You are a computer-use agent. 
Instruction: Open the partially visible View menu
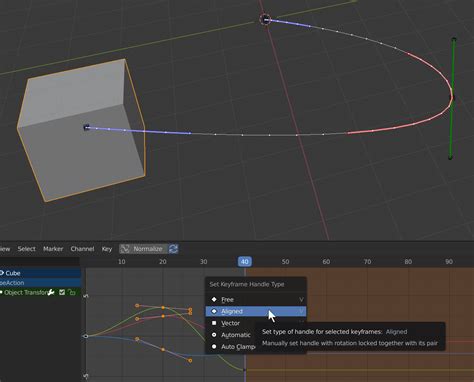pos(5,249)
